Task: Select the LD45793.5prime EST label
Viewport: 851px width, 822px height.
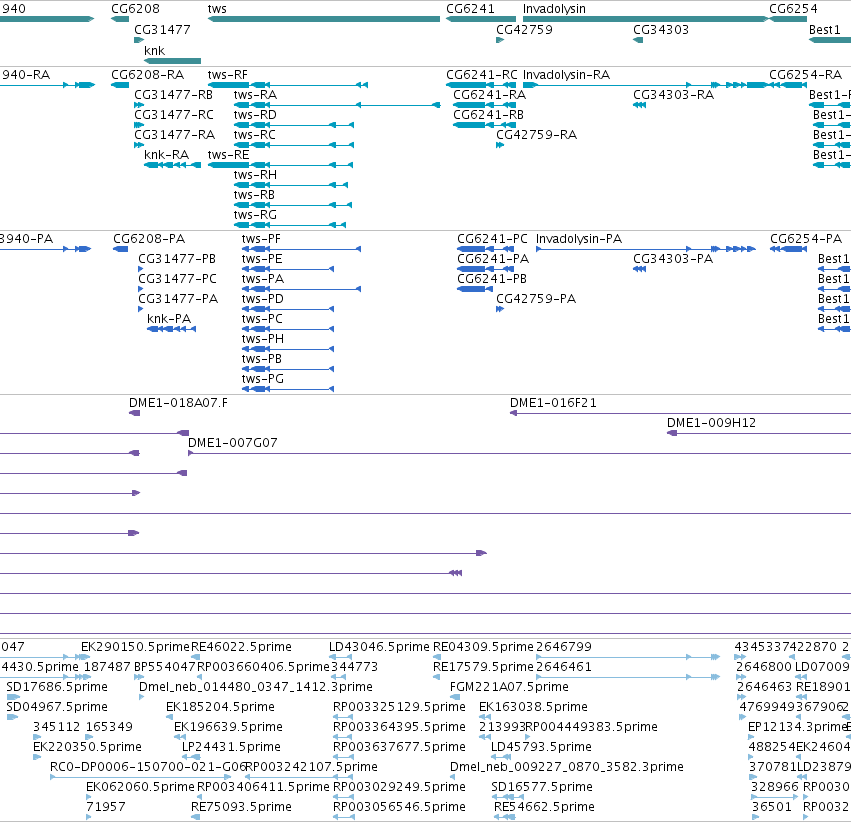Action: click(541, 747)
